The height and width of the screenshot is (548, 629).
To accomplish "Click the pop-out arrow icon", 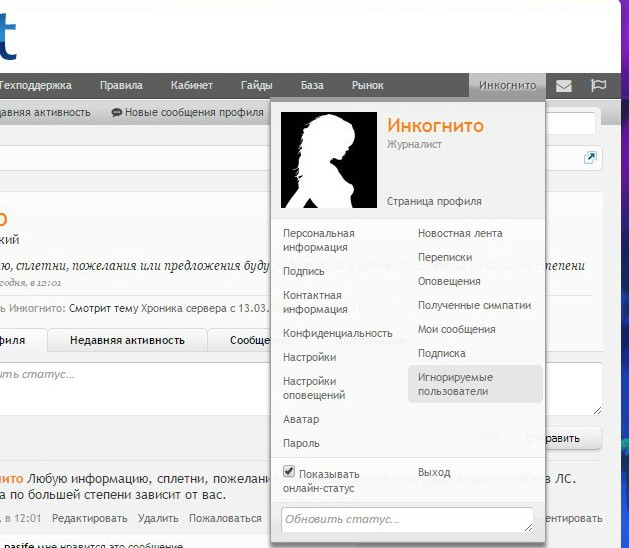I will pyautogui.click(x=590, y=158).
